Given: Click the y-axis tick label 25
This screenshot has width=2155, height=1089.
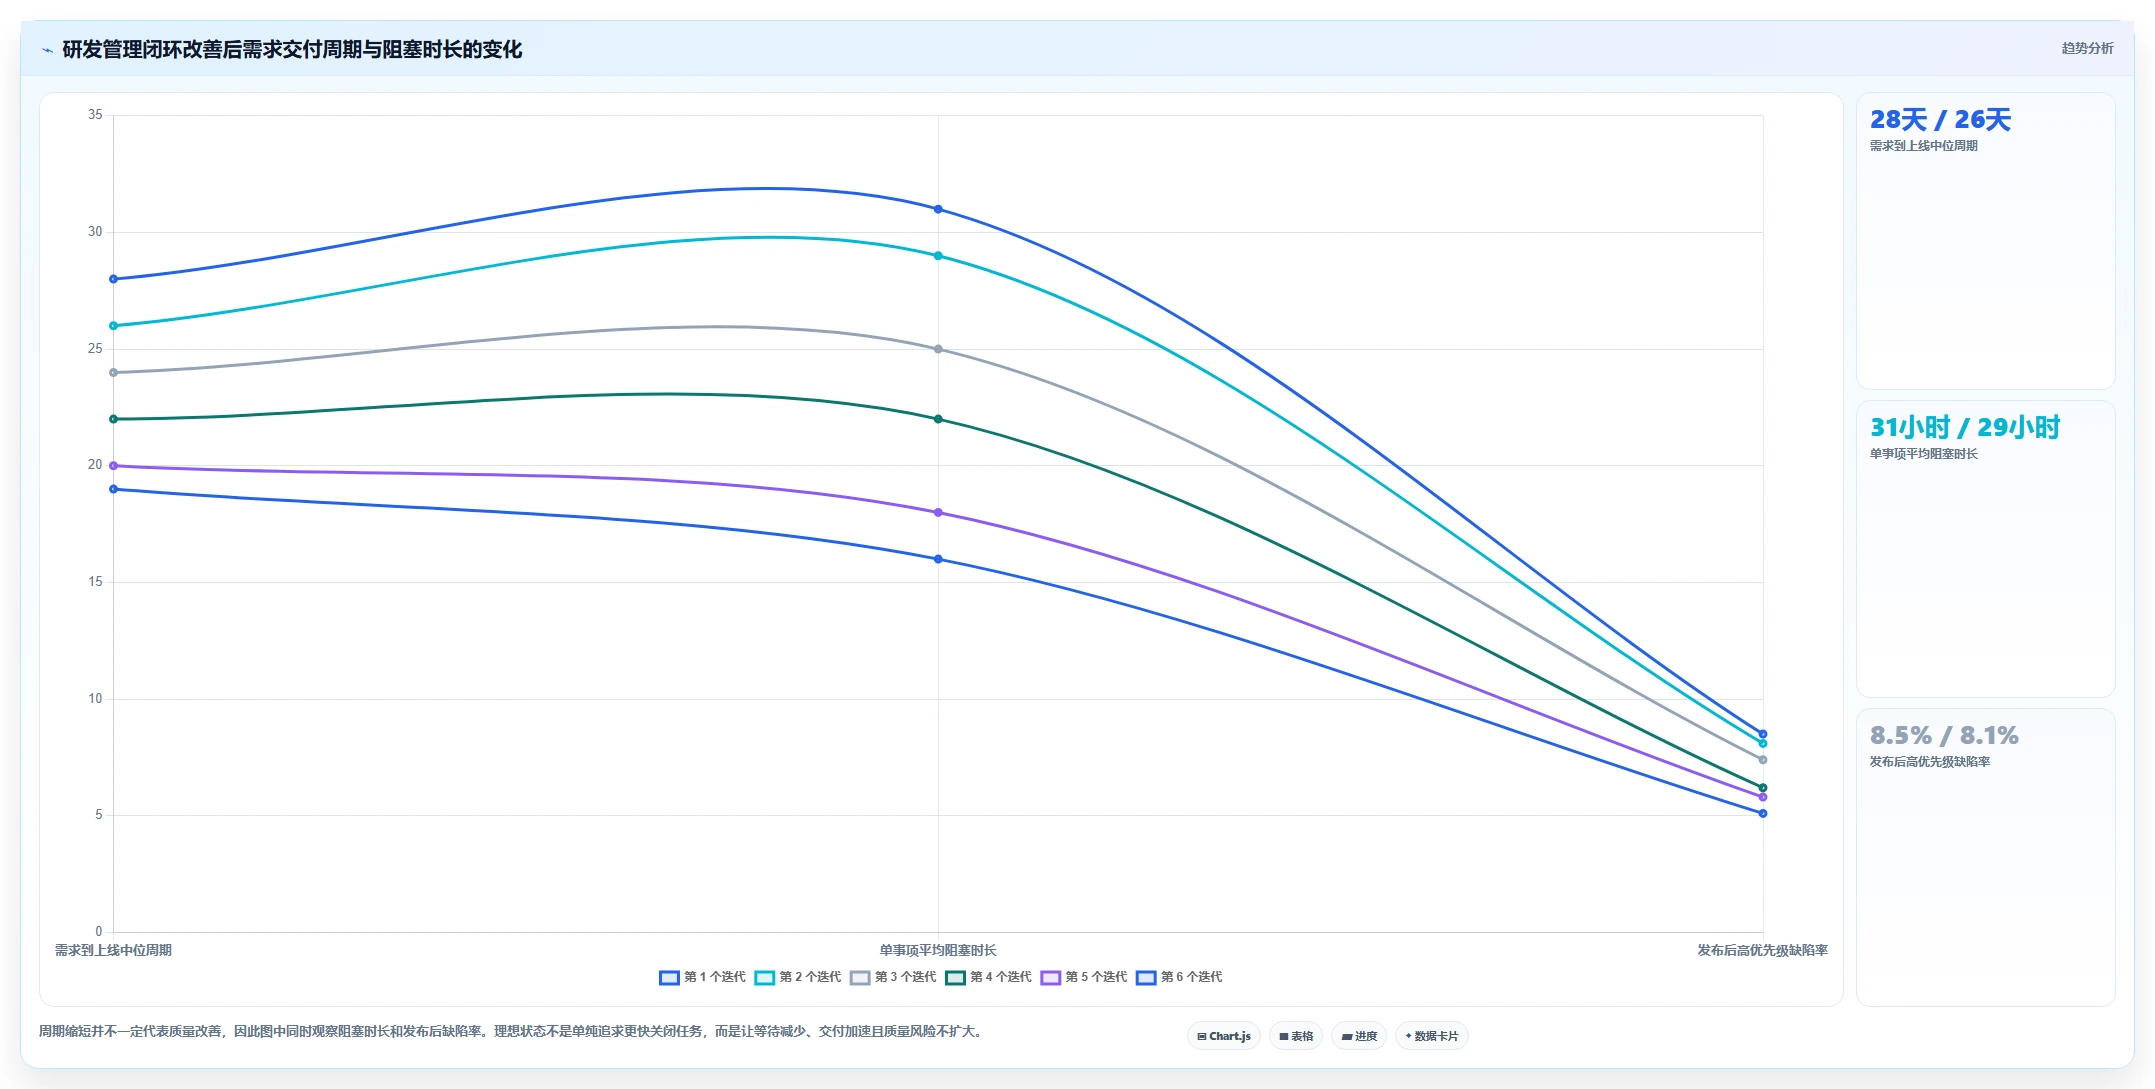Looking at the screenshot, I should coord(95,349).
